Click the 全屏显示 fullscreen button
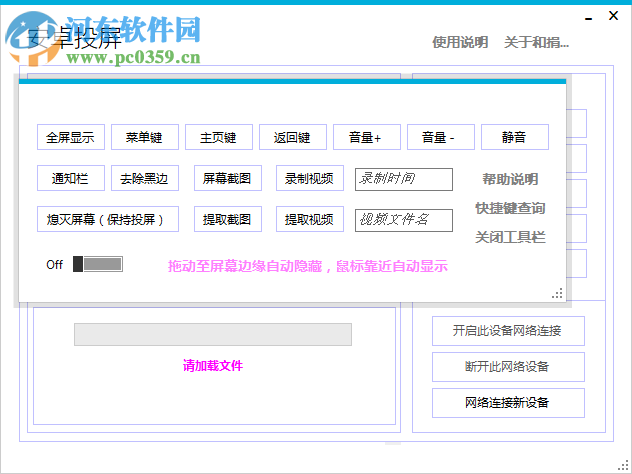Viewport: 632px width, 474px height. click(x=71, y=137)
